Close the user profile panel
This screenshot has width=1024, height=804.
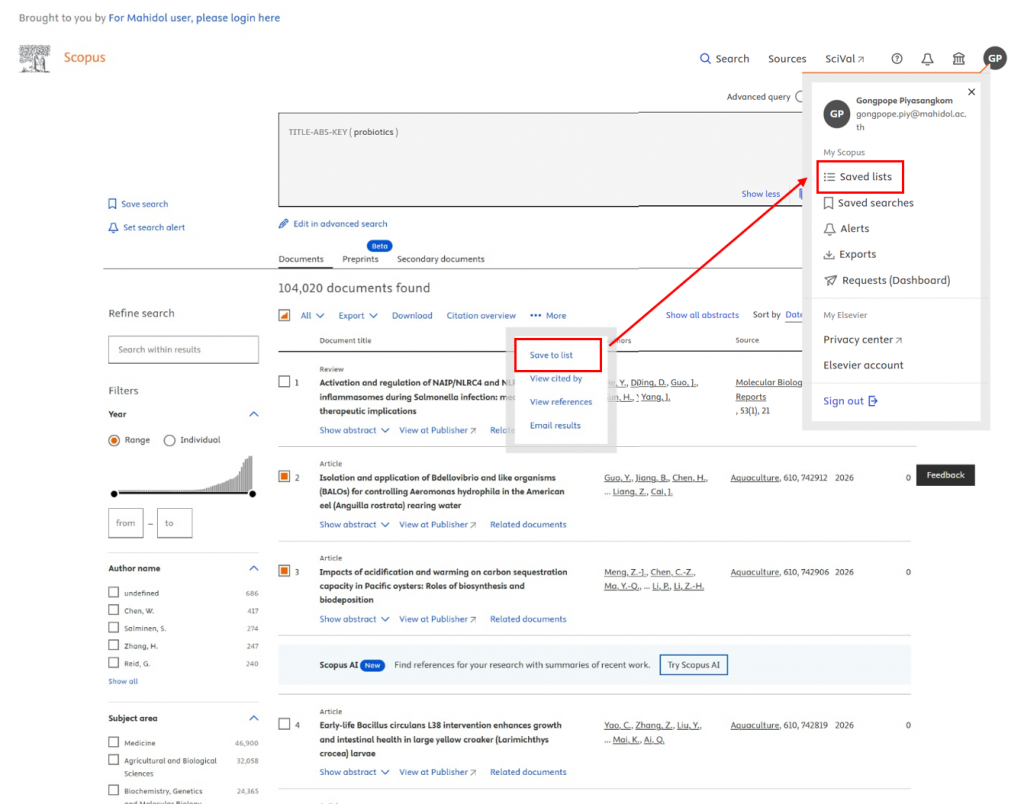(971, 92)
